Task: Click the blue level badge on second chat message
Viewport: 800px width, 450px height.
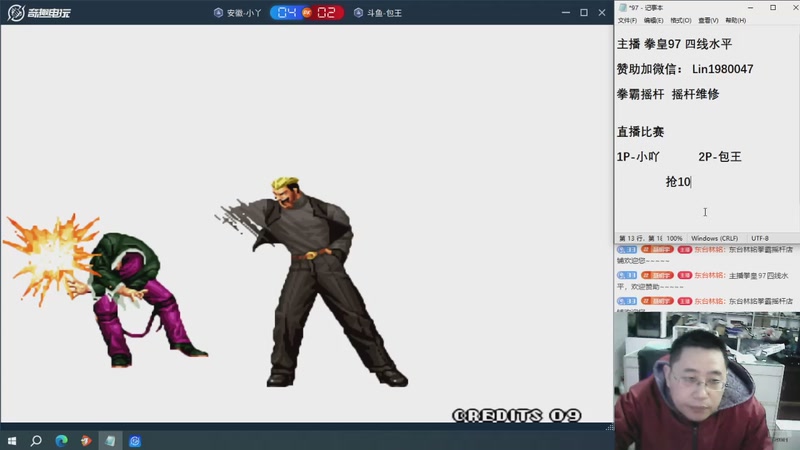Action: [627, 276]
